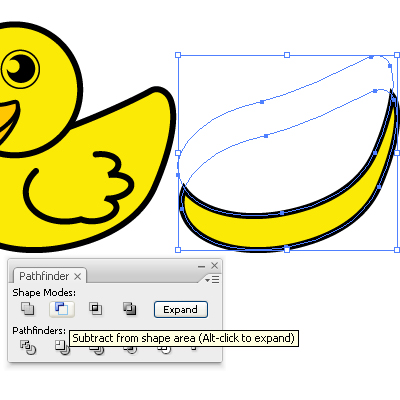Close the Pathfinder panel window
The width and height of the screenshot is (400, 400).
coord(214,265)
